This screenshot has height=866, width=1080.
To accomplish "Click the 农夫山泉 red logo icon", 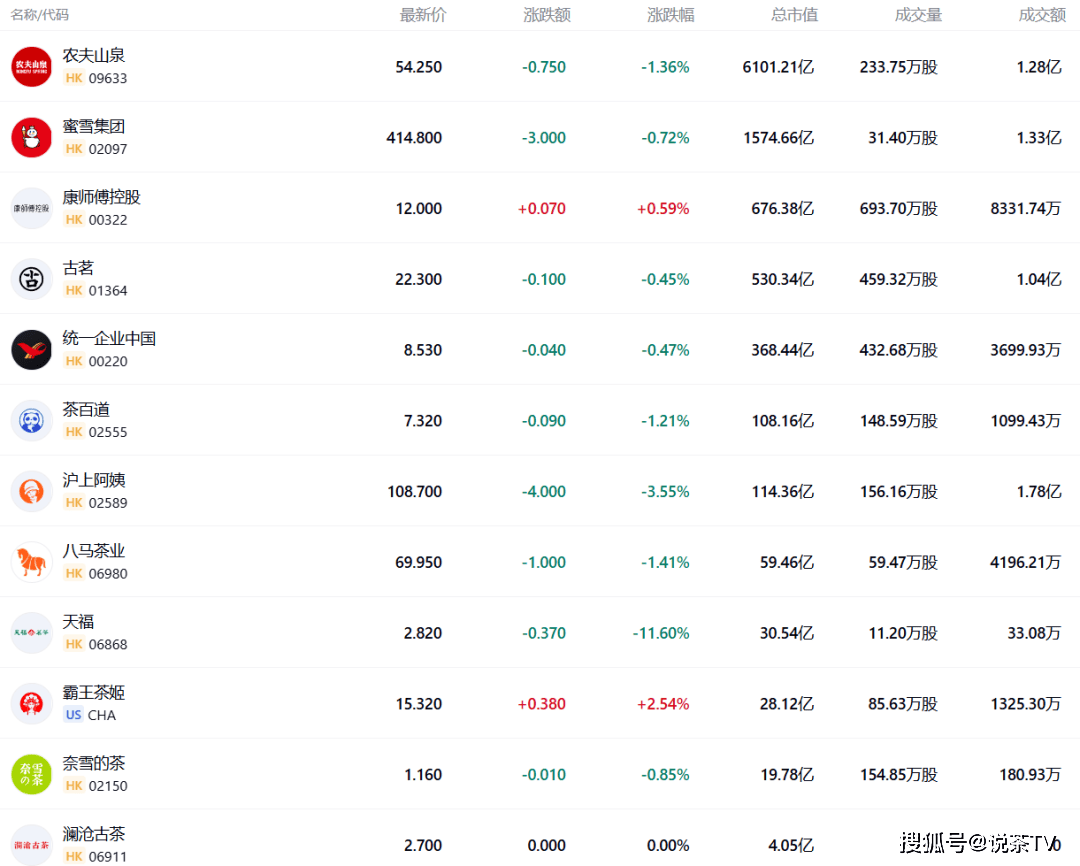I will [x=31, y=67].
